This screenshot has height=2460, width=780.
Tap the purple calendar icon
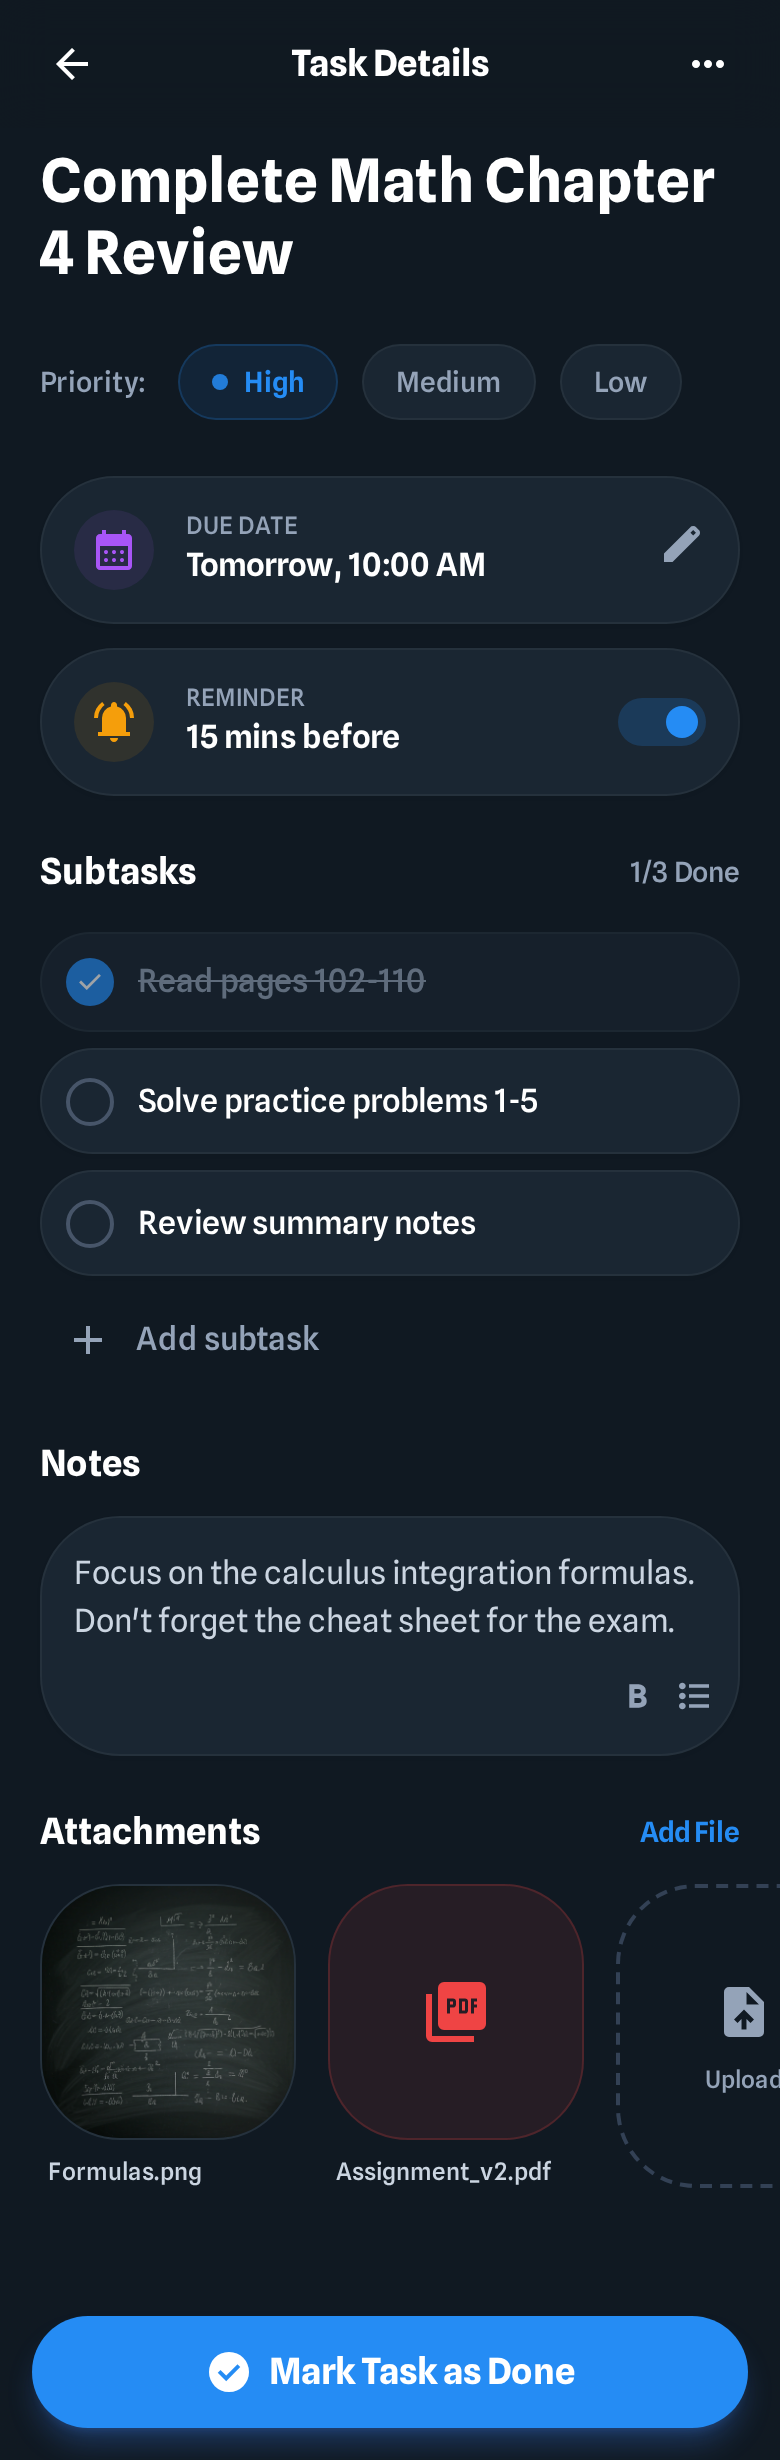coord(114,551)
